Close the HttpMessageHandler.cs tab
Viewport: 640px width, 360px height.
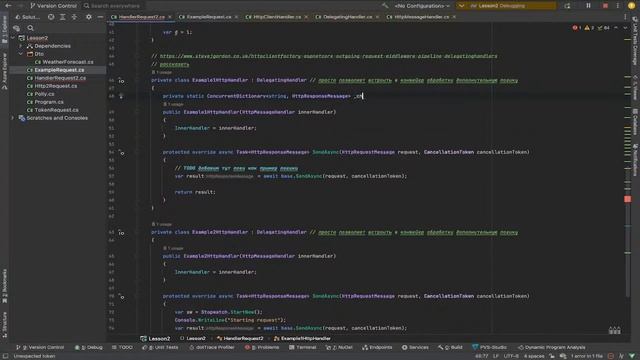point(454,17)
